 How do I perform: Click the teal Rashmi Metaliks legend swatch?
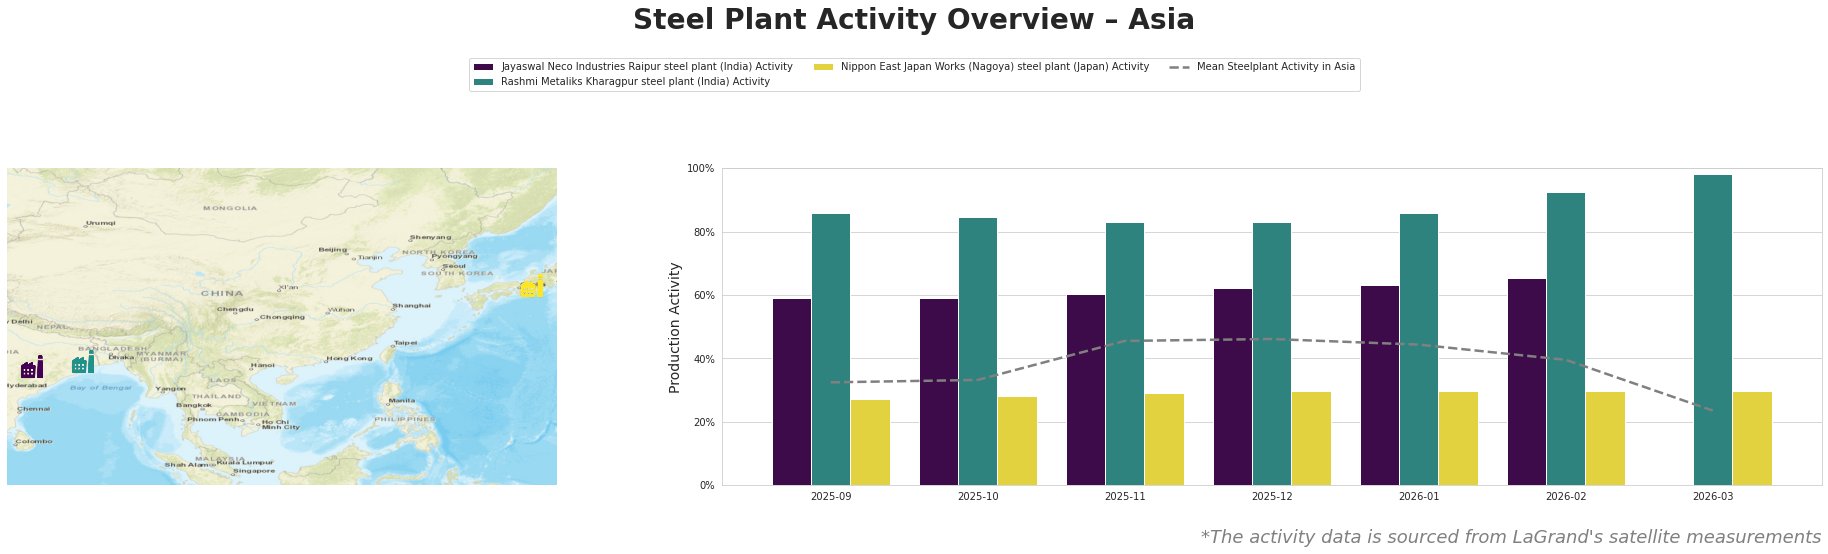[x=484, y=82]
